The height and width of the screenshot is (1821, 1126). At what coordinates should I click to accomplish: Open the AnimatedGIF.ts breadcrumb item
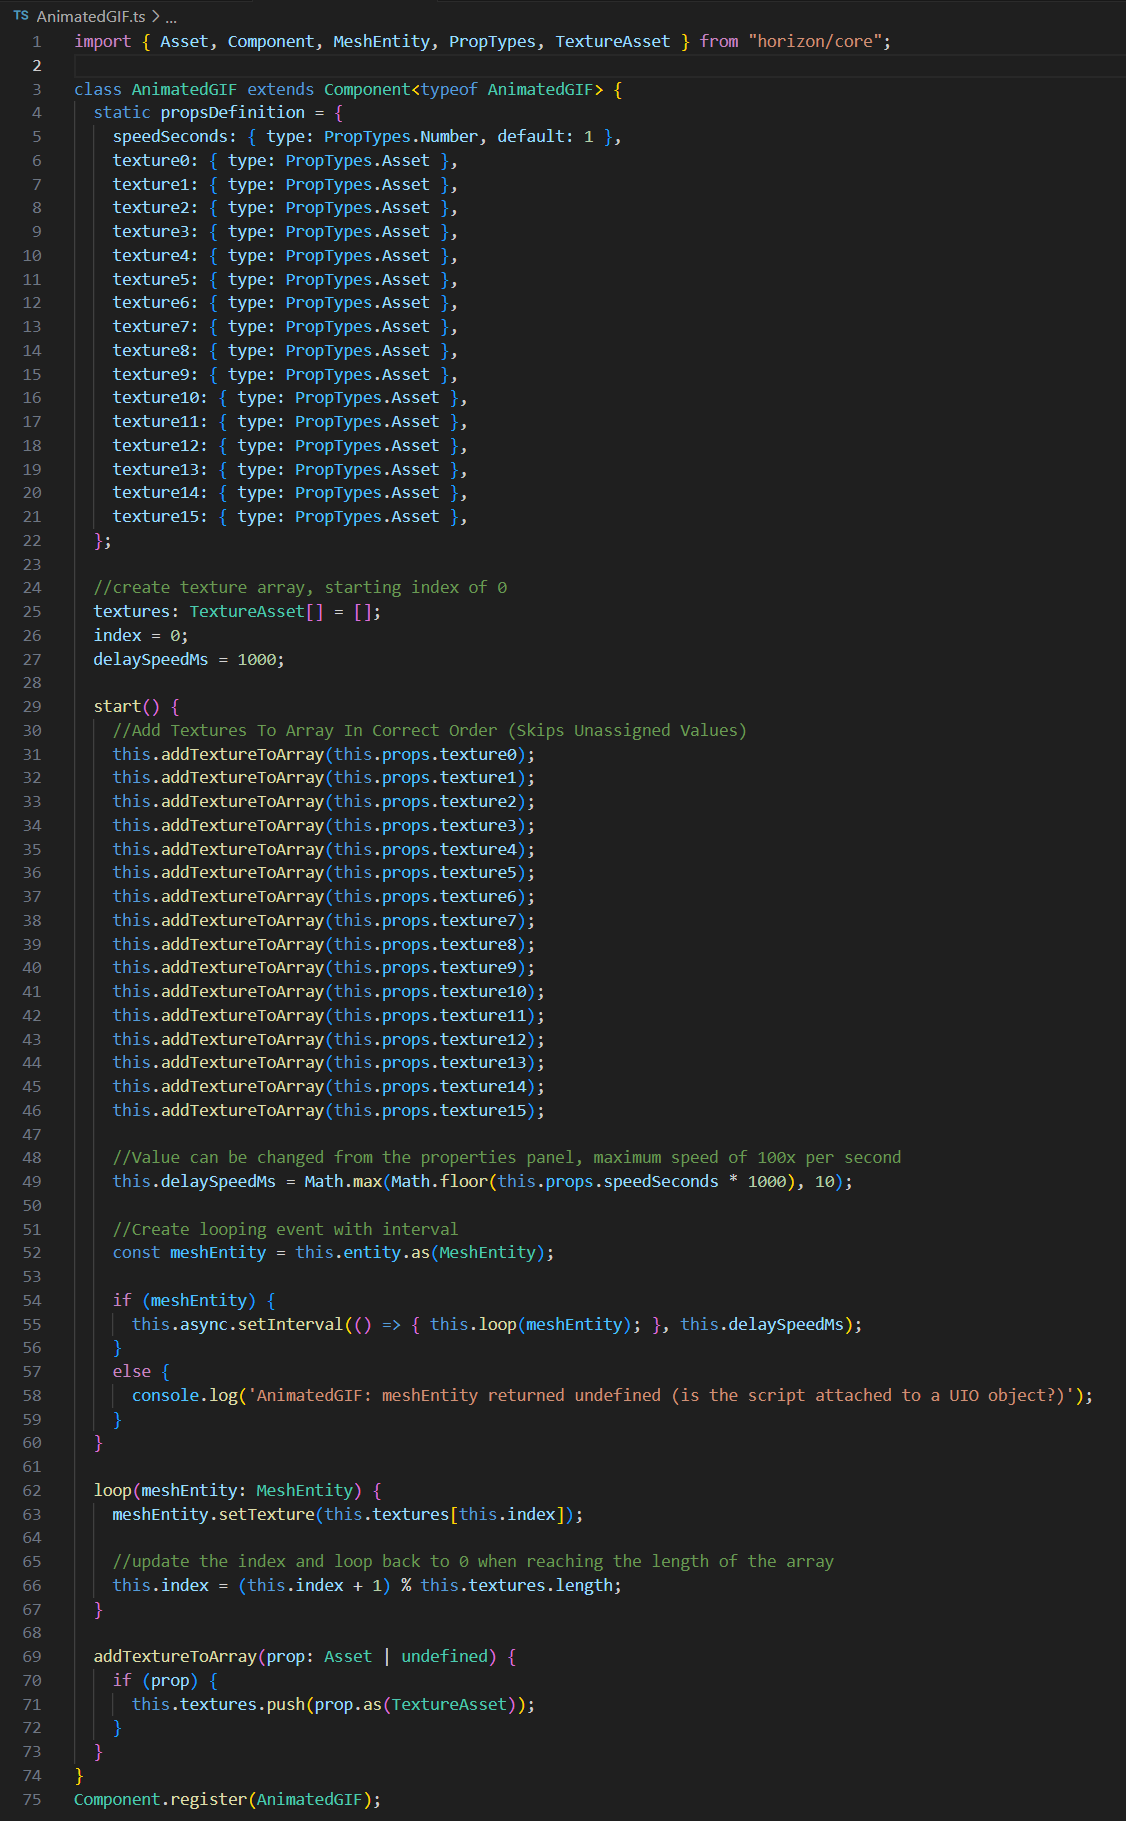[x=91, y=16]
